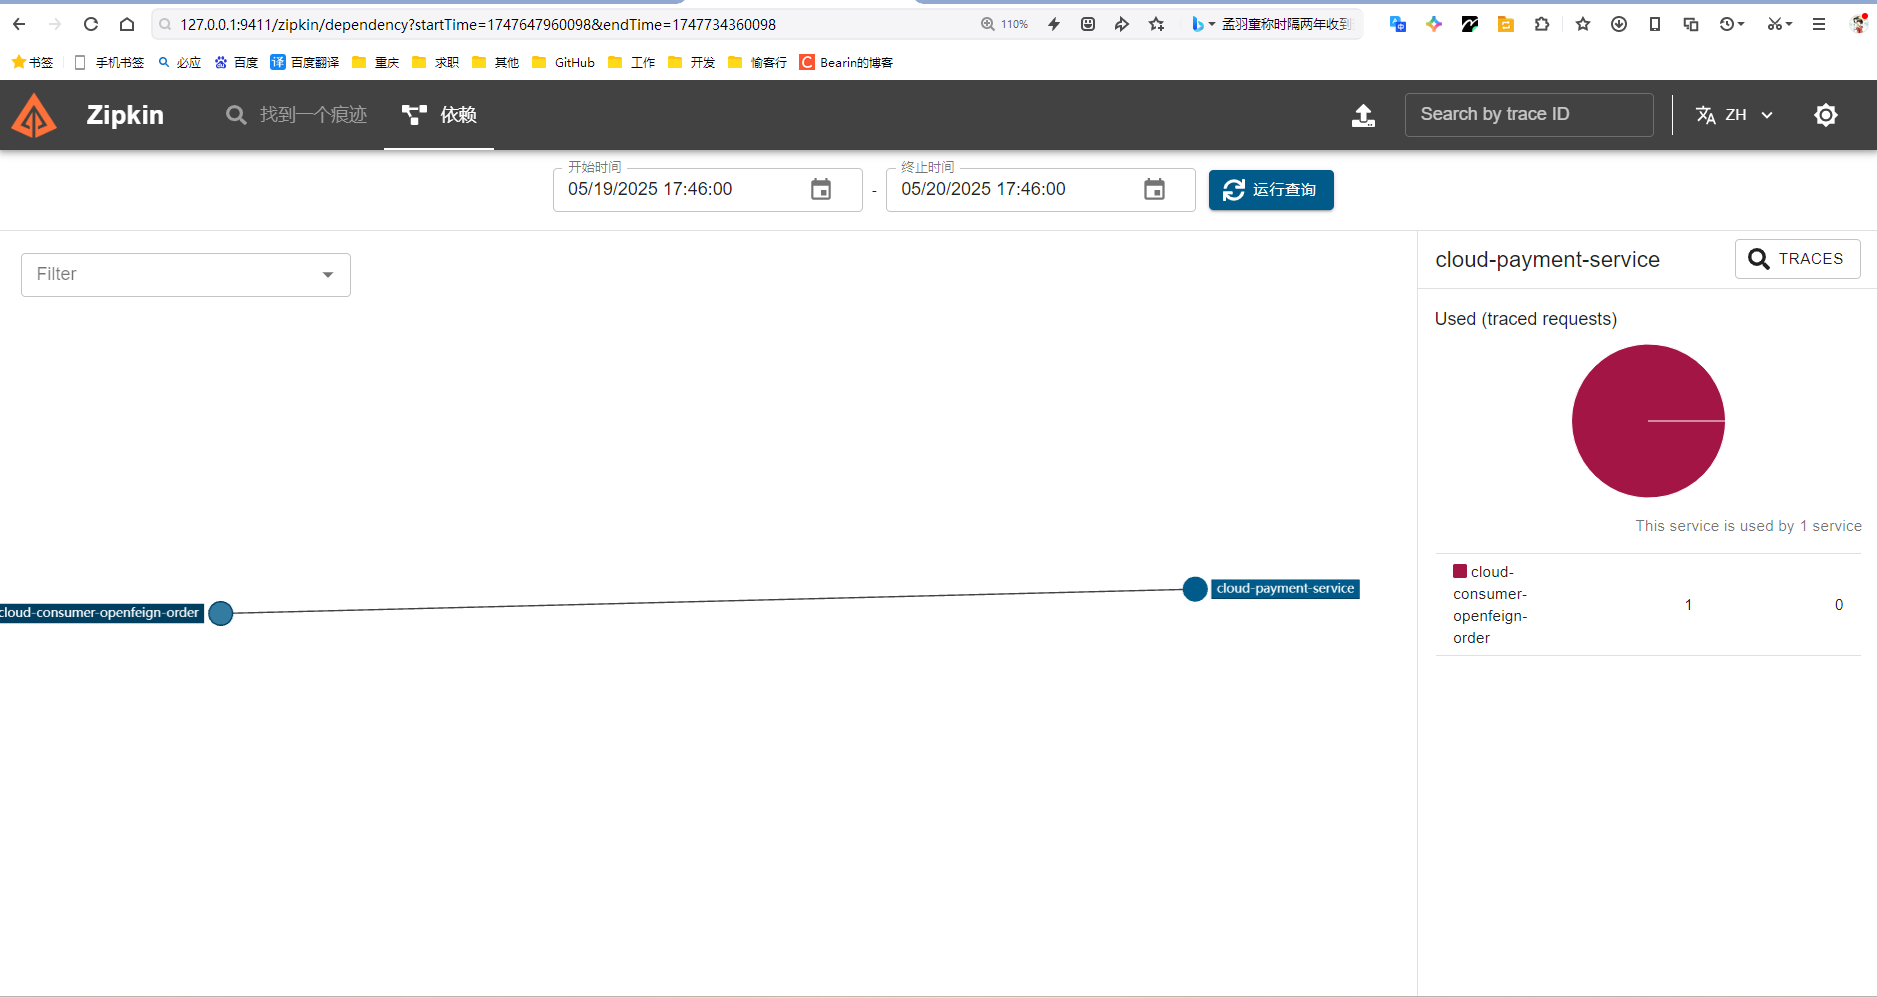Click the upload JSON icon in the header
Screen dimensions: 1877x998
click(1363, 115)
